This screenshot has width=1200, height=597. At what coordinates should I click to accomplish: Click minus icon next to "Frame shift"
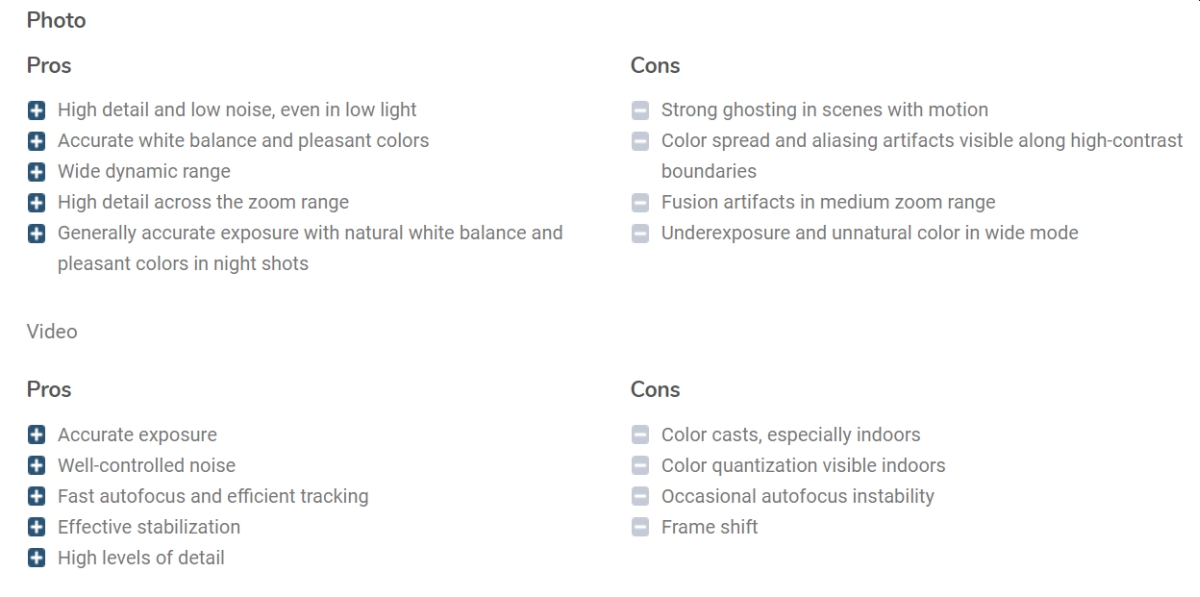tap(640, 527)
